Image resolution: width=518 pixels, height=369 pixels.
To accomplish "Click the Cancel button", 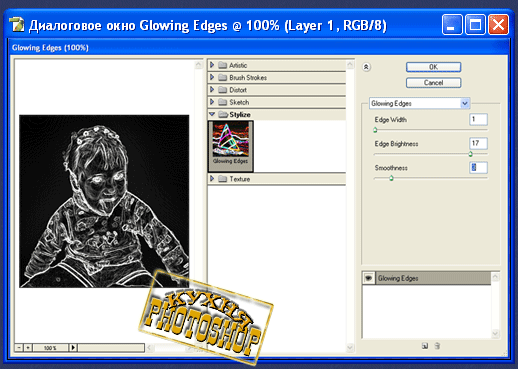I will (433, 83).
